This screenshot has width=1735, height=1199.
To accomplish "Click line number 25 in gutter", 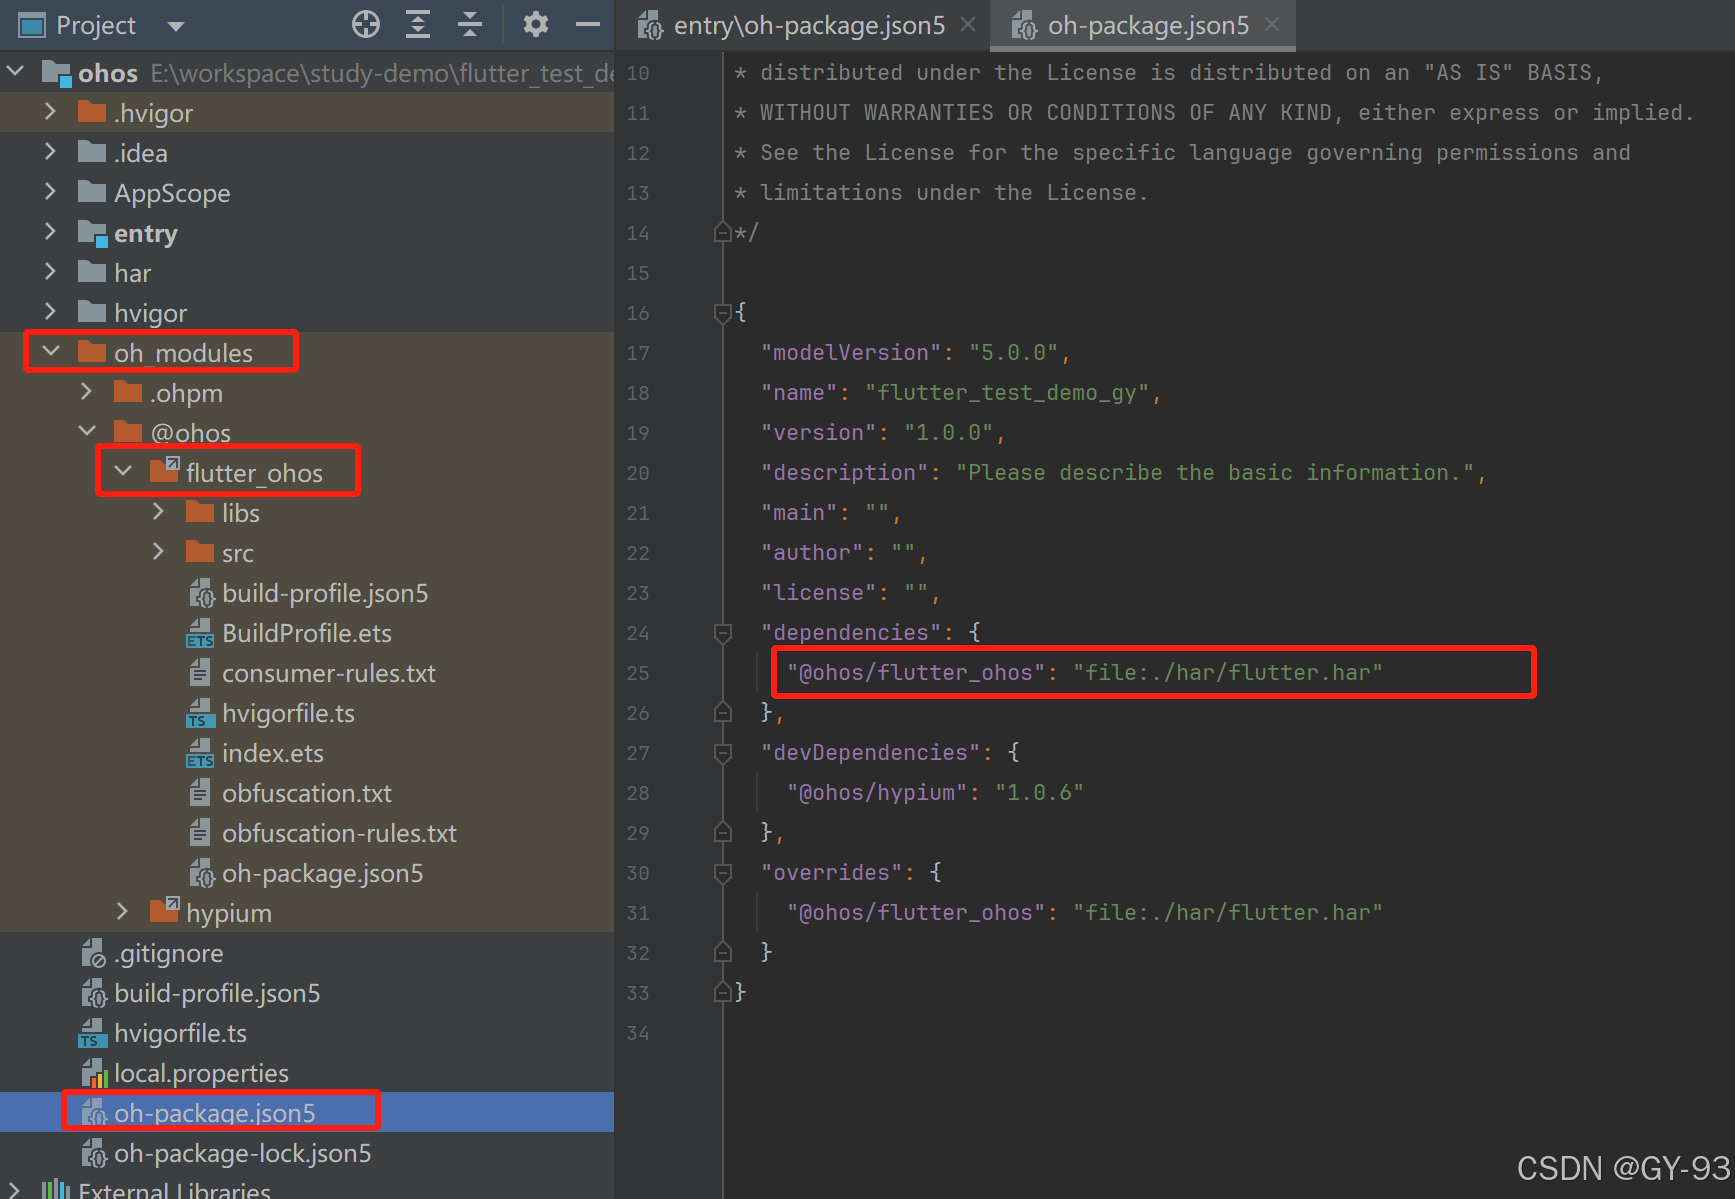I will click(638, 673).
